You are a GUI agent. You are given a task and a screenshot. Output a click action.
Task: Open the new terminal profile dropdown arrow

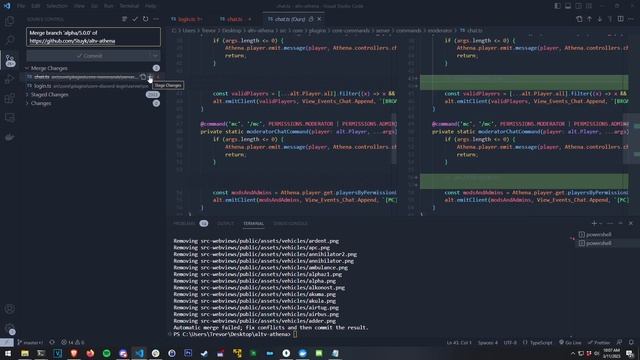pos(601,223)
